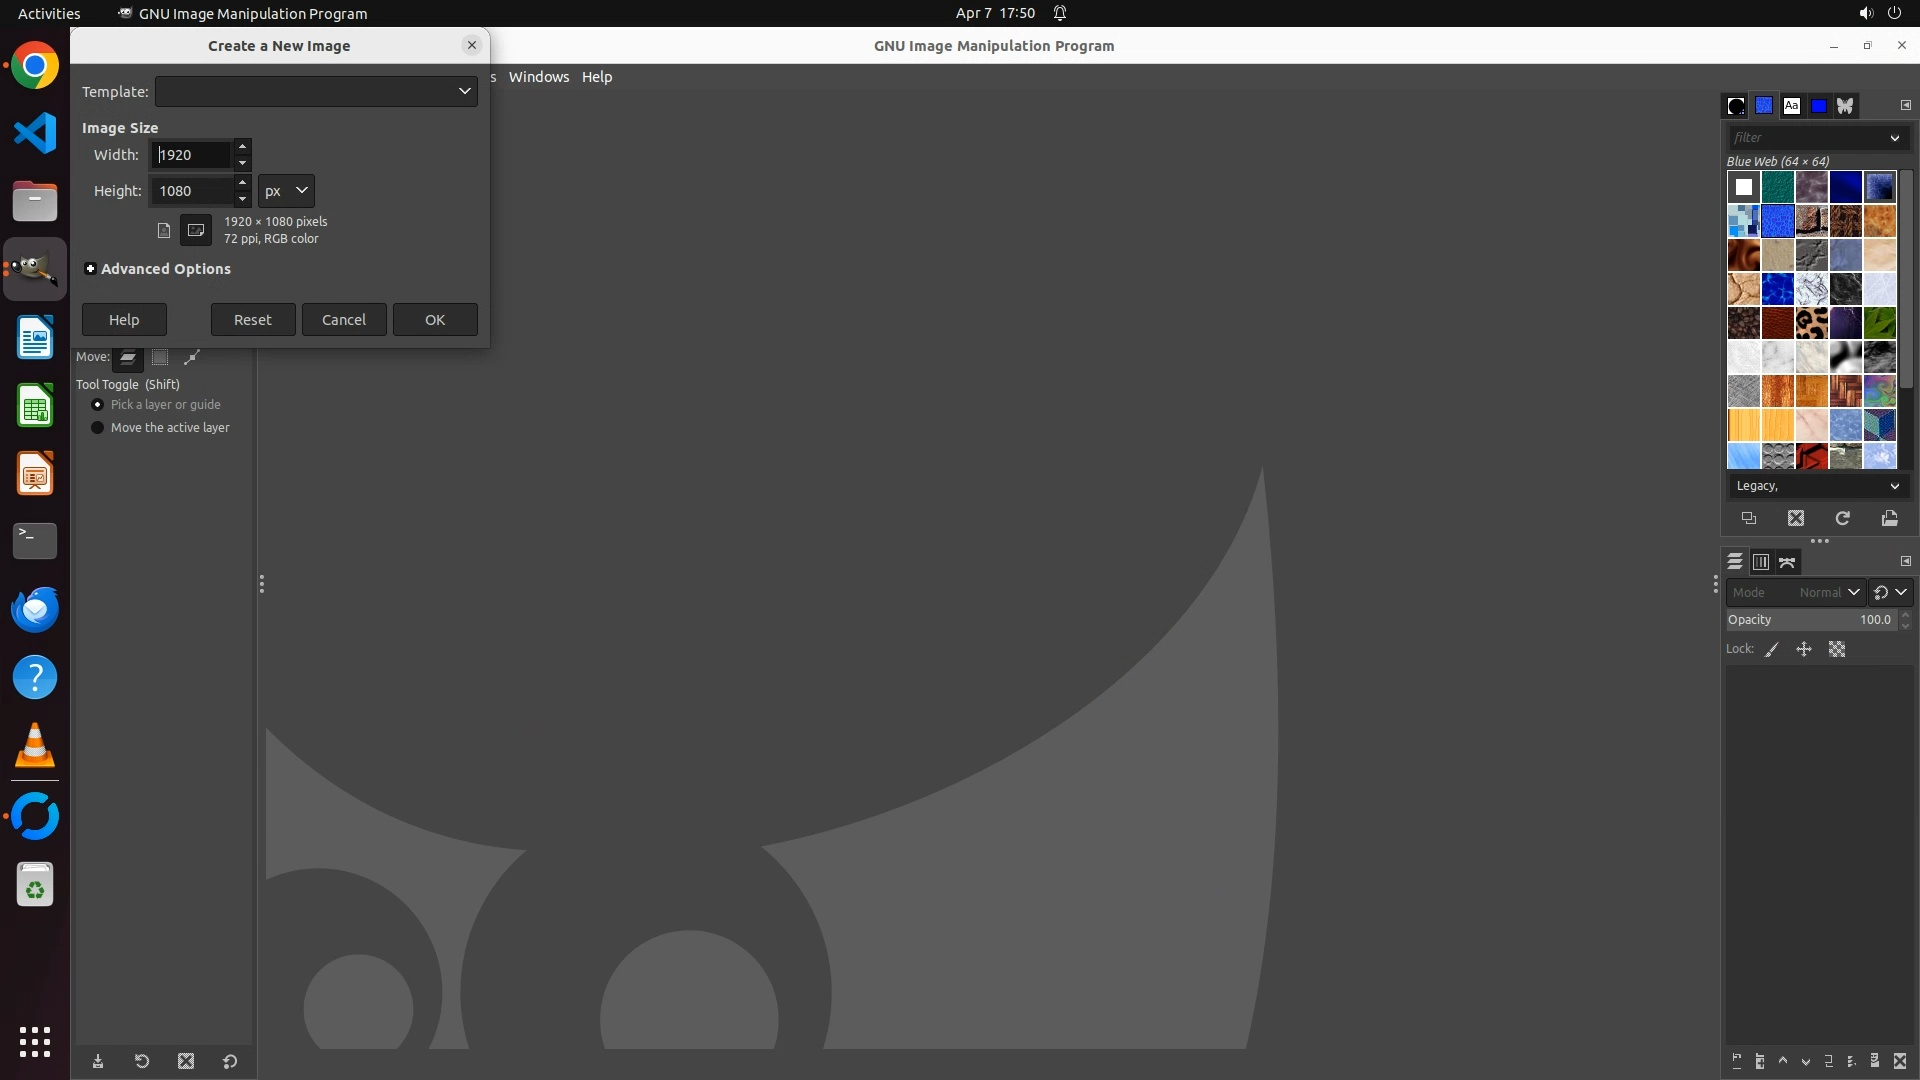Select portrait orientation icon in dialog
Screen dimensions: 1920x1080
point(164,230)
